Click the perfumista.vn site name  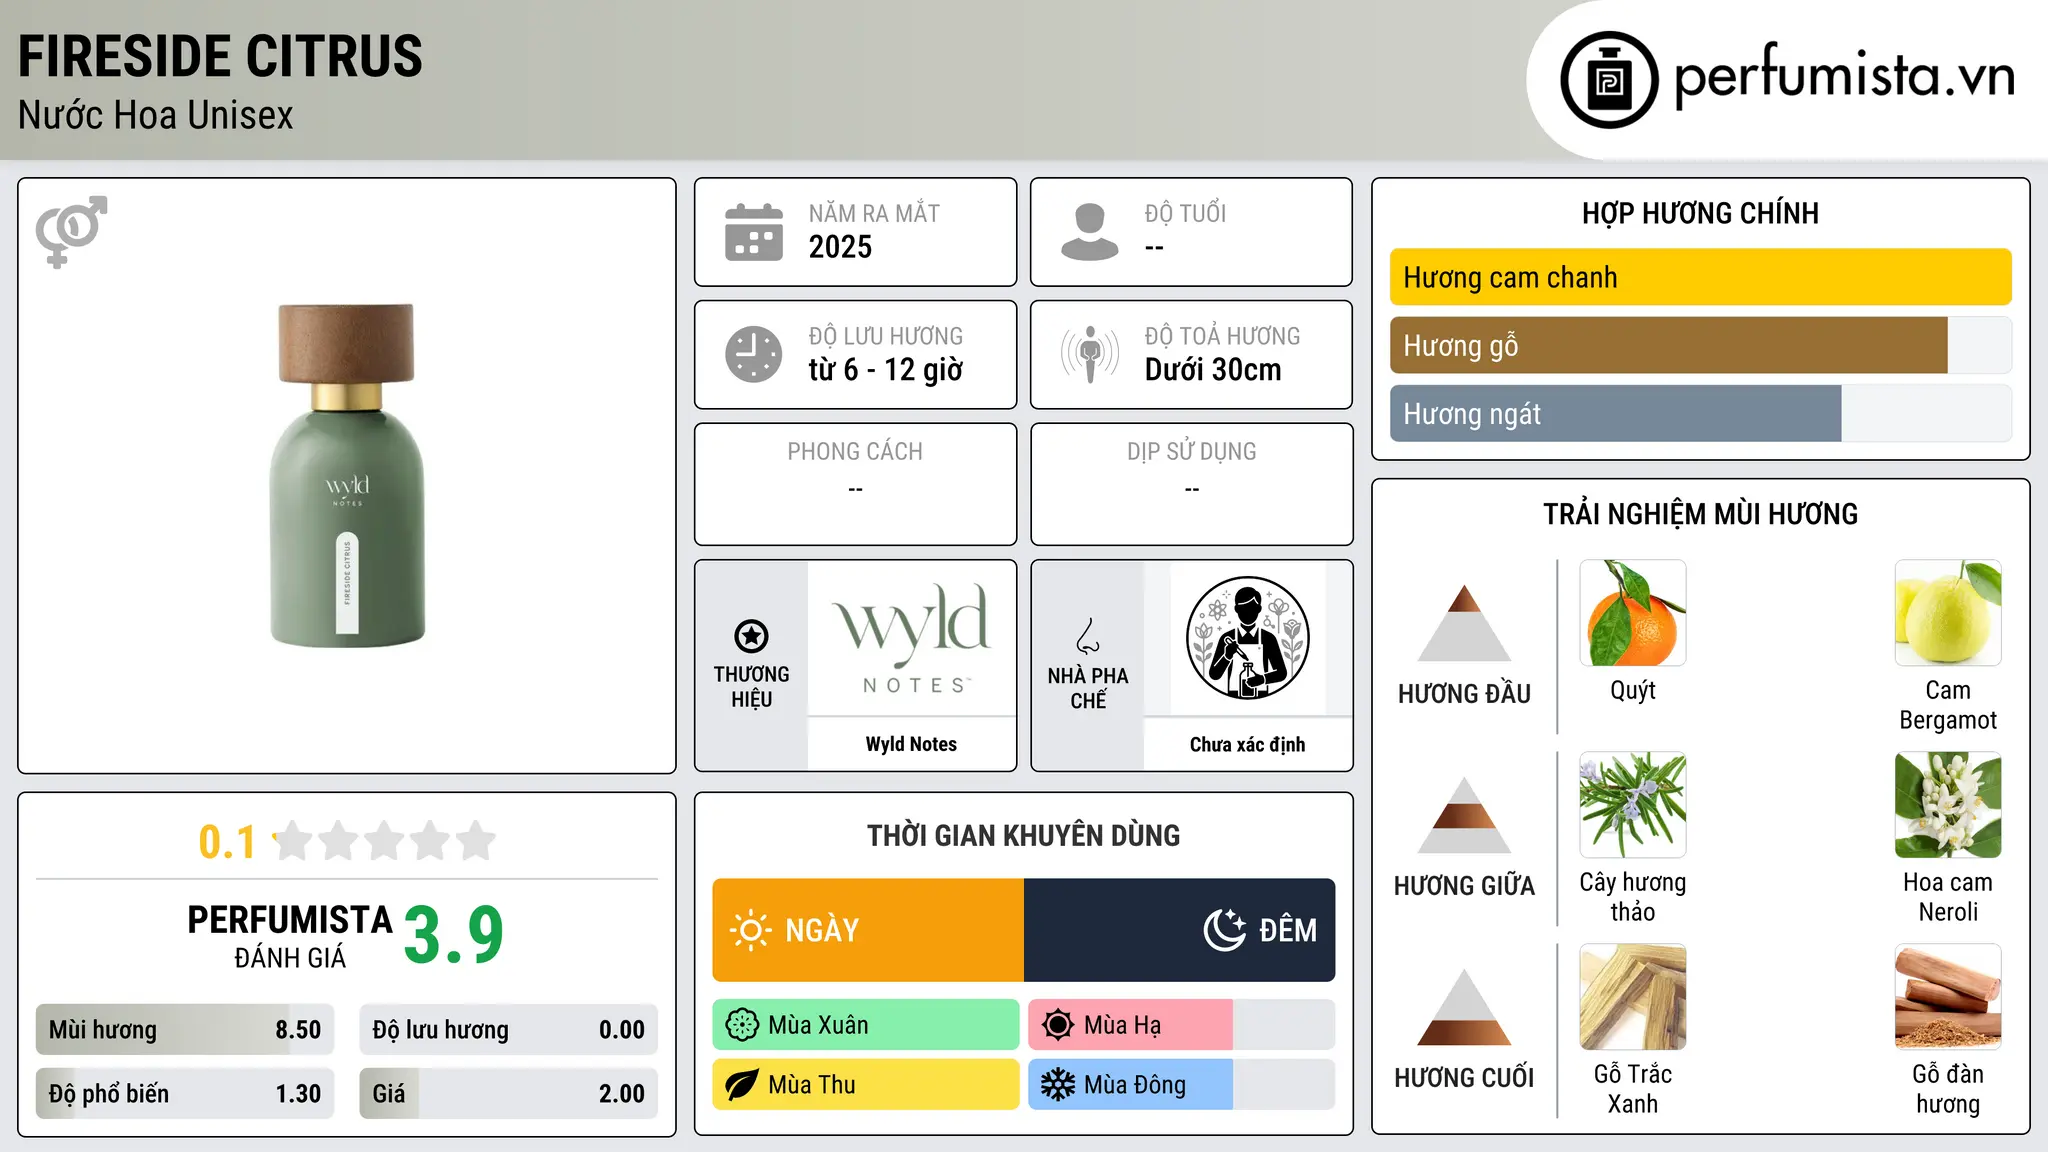pyautogui.click(x=1845, y=76)
